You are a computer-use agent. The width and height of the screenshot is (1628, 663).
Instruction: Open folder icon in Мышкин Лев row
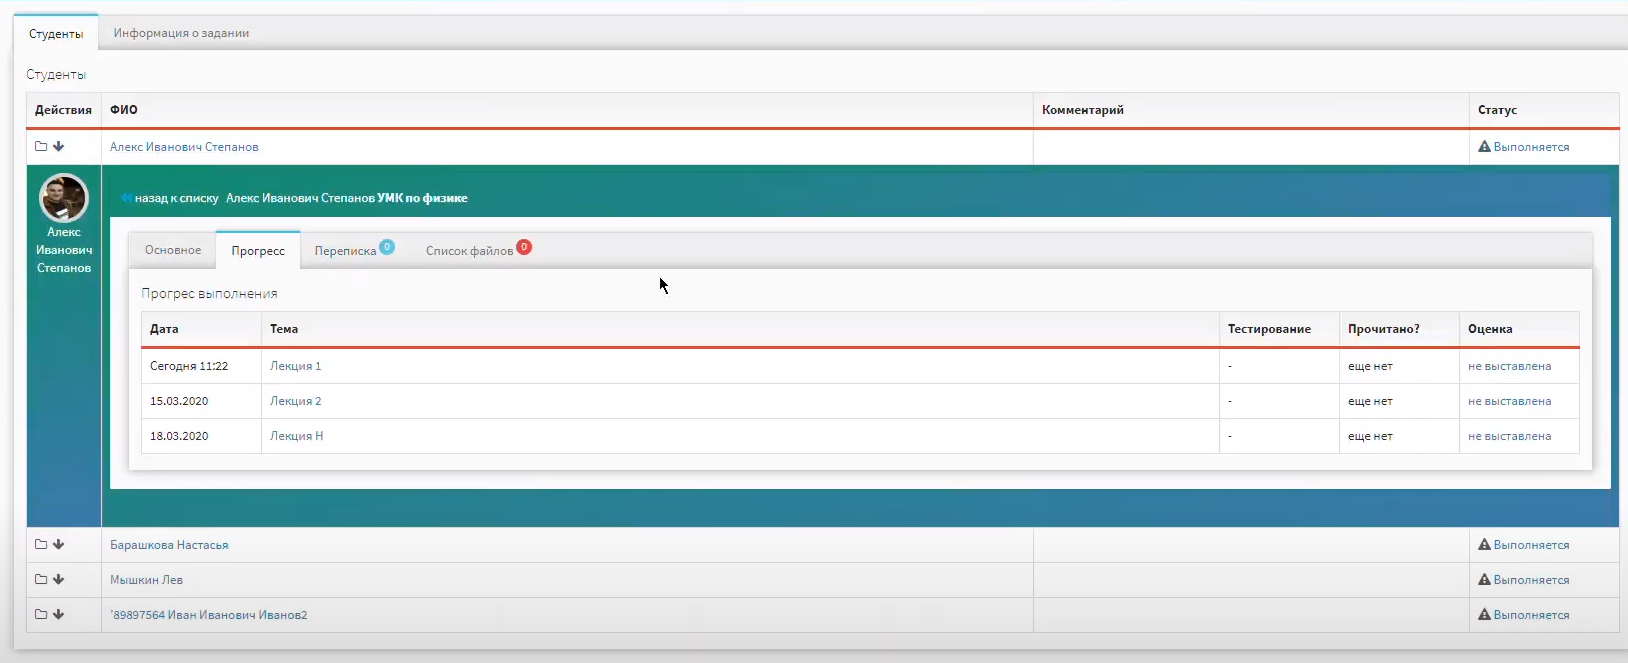tap(41, 579)
